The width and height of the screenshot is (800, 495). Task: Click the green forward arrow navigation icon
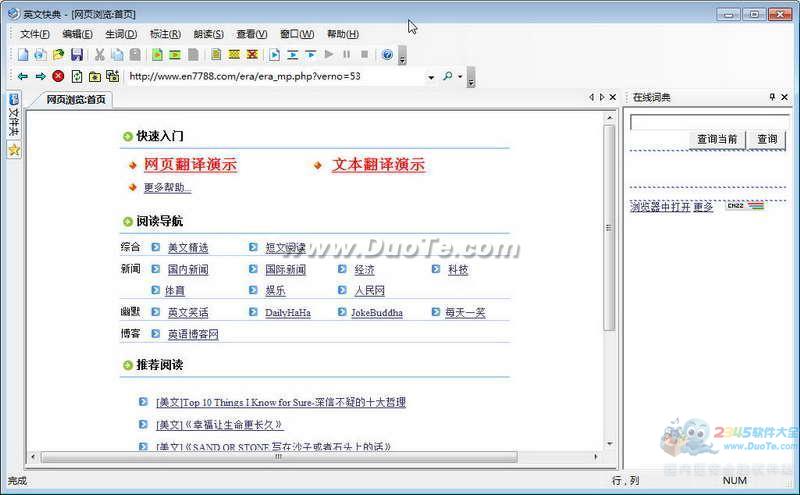coord(40,76)
